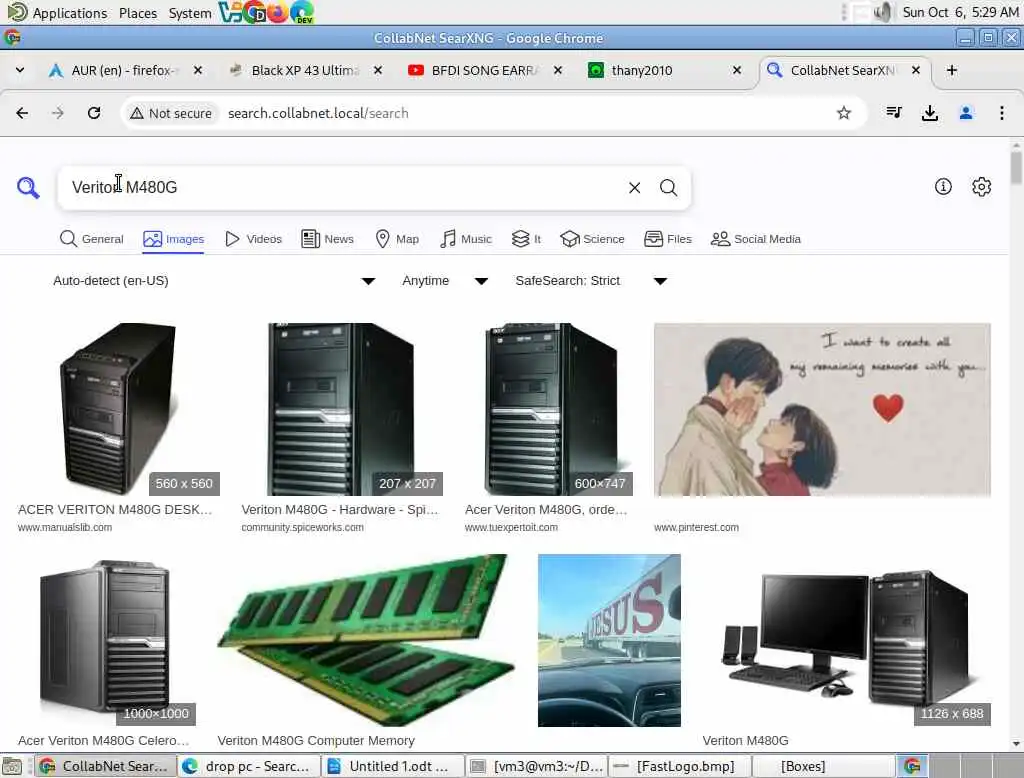This screenshot has width=1024, height=778.
Task: Switch to vm3@vm3 terminal taskbar window
Action: [x=537, y=766]
